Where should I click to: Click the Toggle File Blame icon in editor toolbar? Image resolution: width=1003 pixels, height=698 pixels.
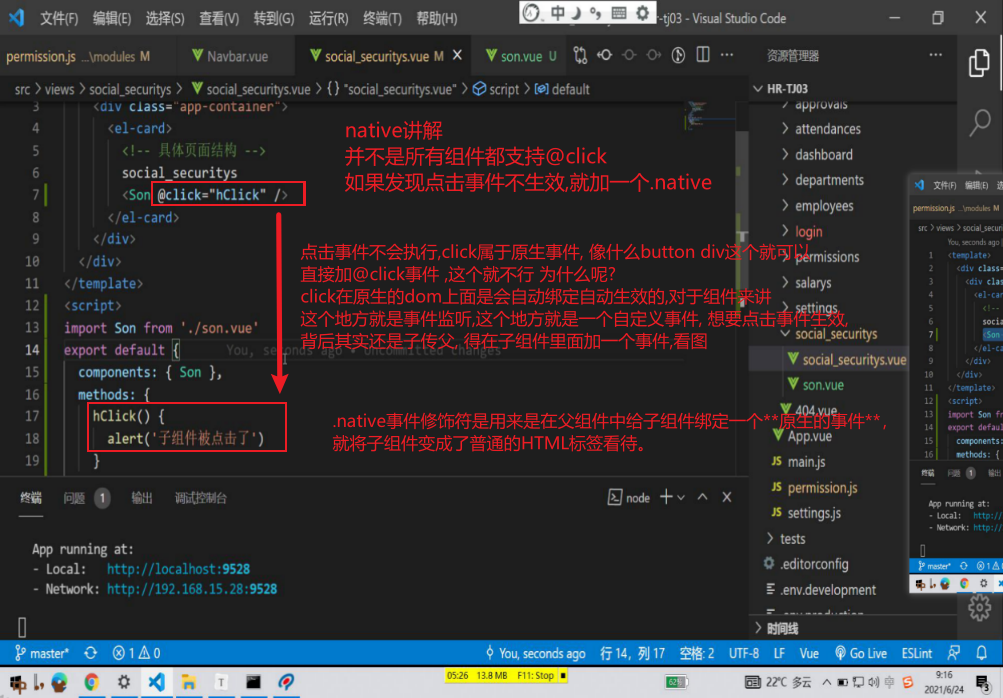(678, 56)
